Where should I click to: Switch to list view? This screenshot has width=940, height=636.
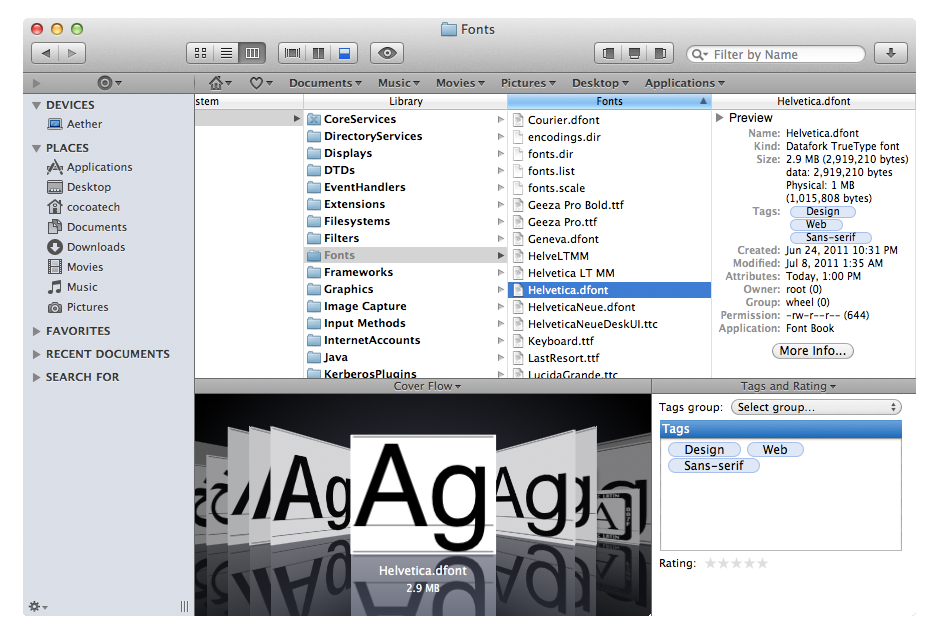coord(226,53)
